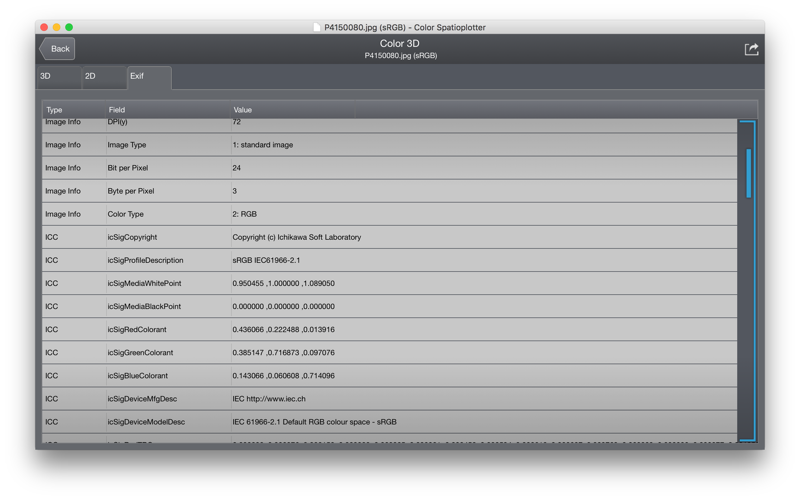800x500 pixels.
Task: Minimize the window with the yellow button
Action: 57,27
